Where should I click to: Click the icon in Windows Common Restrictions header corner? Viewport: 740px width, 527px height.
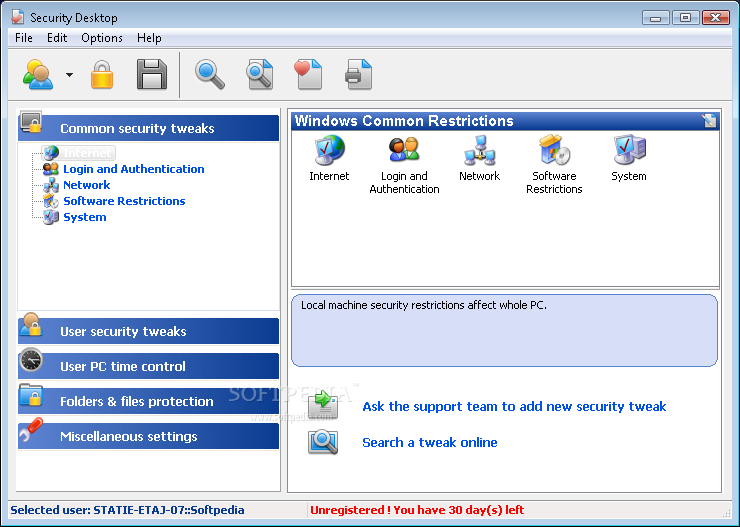(709, 121)
